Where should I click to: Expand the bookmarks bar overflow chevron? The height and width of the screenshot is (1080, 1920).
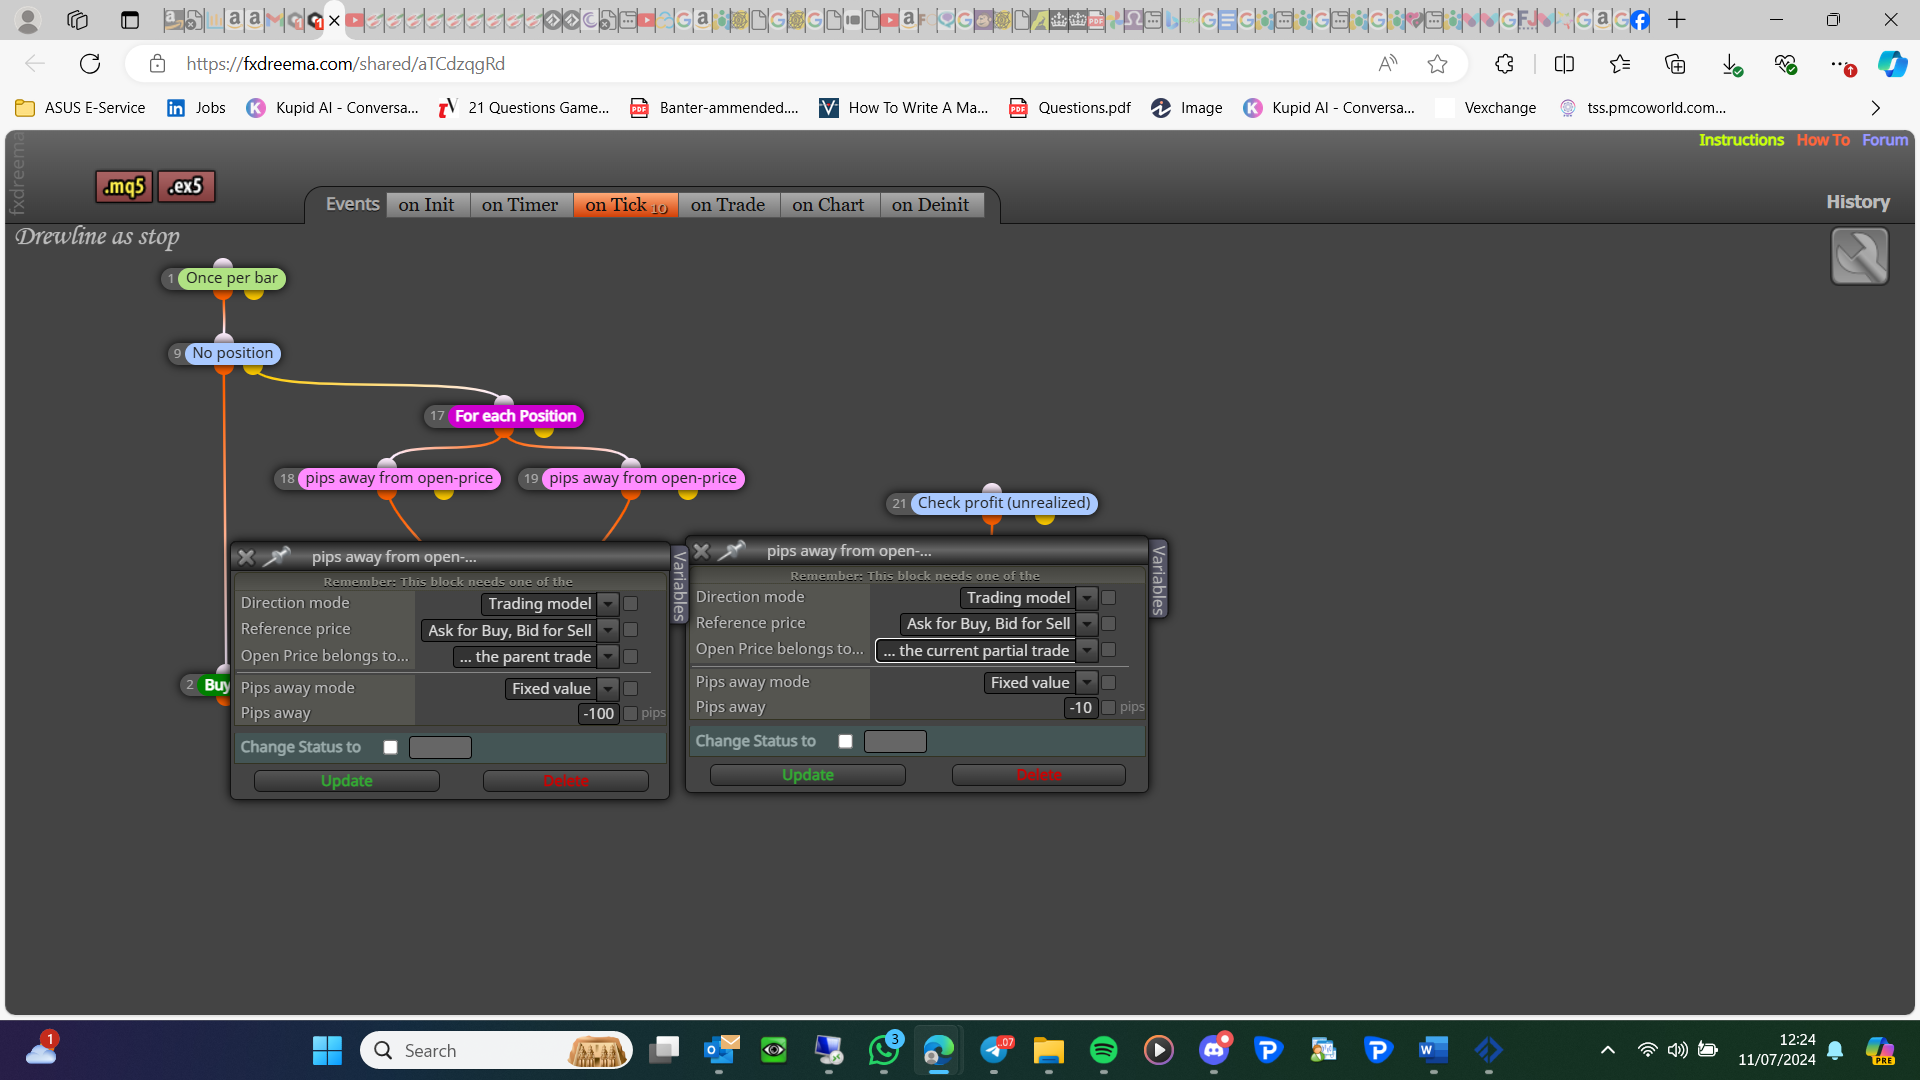[x=1876, y=108]
